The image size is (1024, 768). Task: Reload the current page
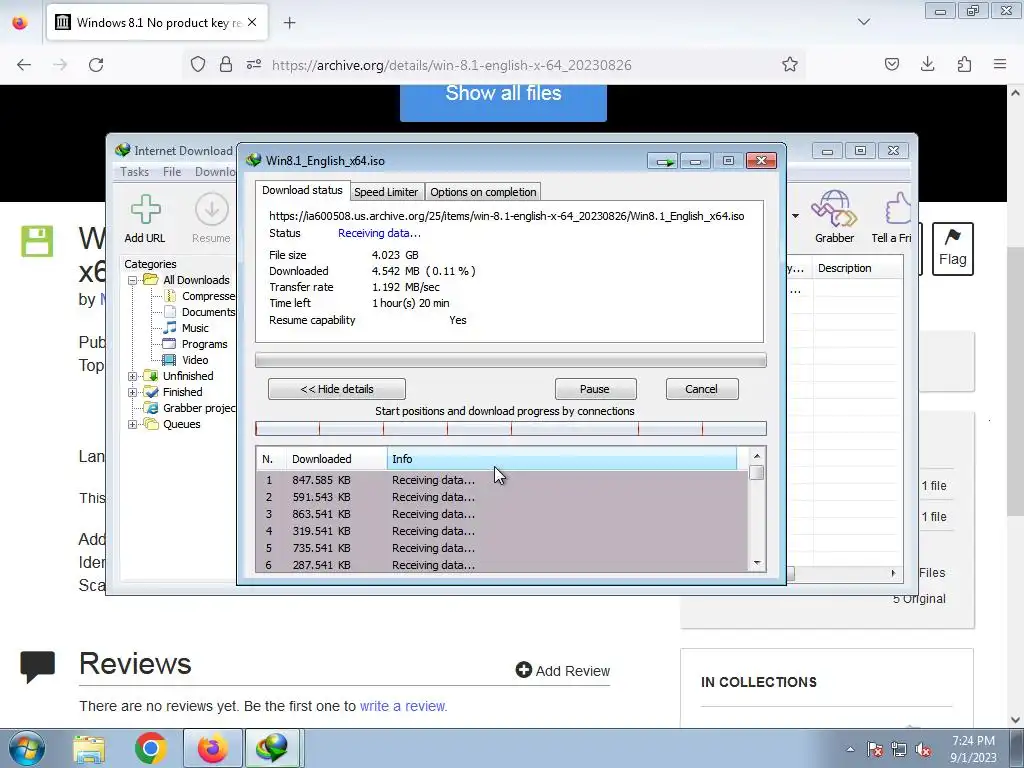(x=96, y=65)
